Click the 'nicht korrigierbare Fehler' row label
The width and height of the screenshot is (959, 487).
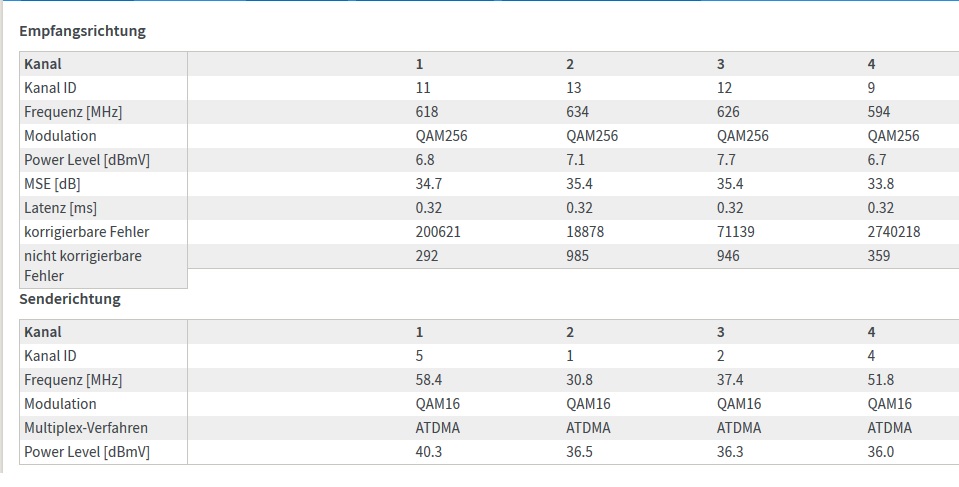(83, 266)
